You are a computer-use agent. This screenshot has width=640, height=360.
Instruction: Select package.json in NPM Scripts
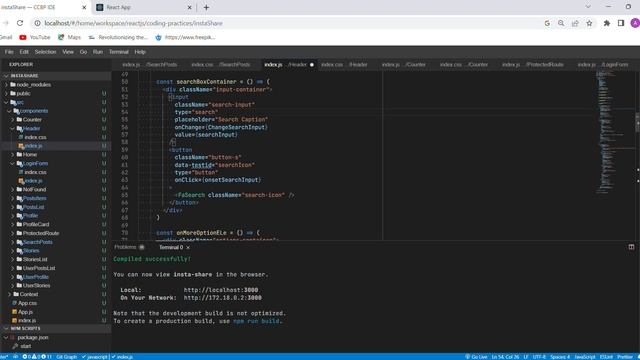(x=33, y=338)
